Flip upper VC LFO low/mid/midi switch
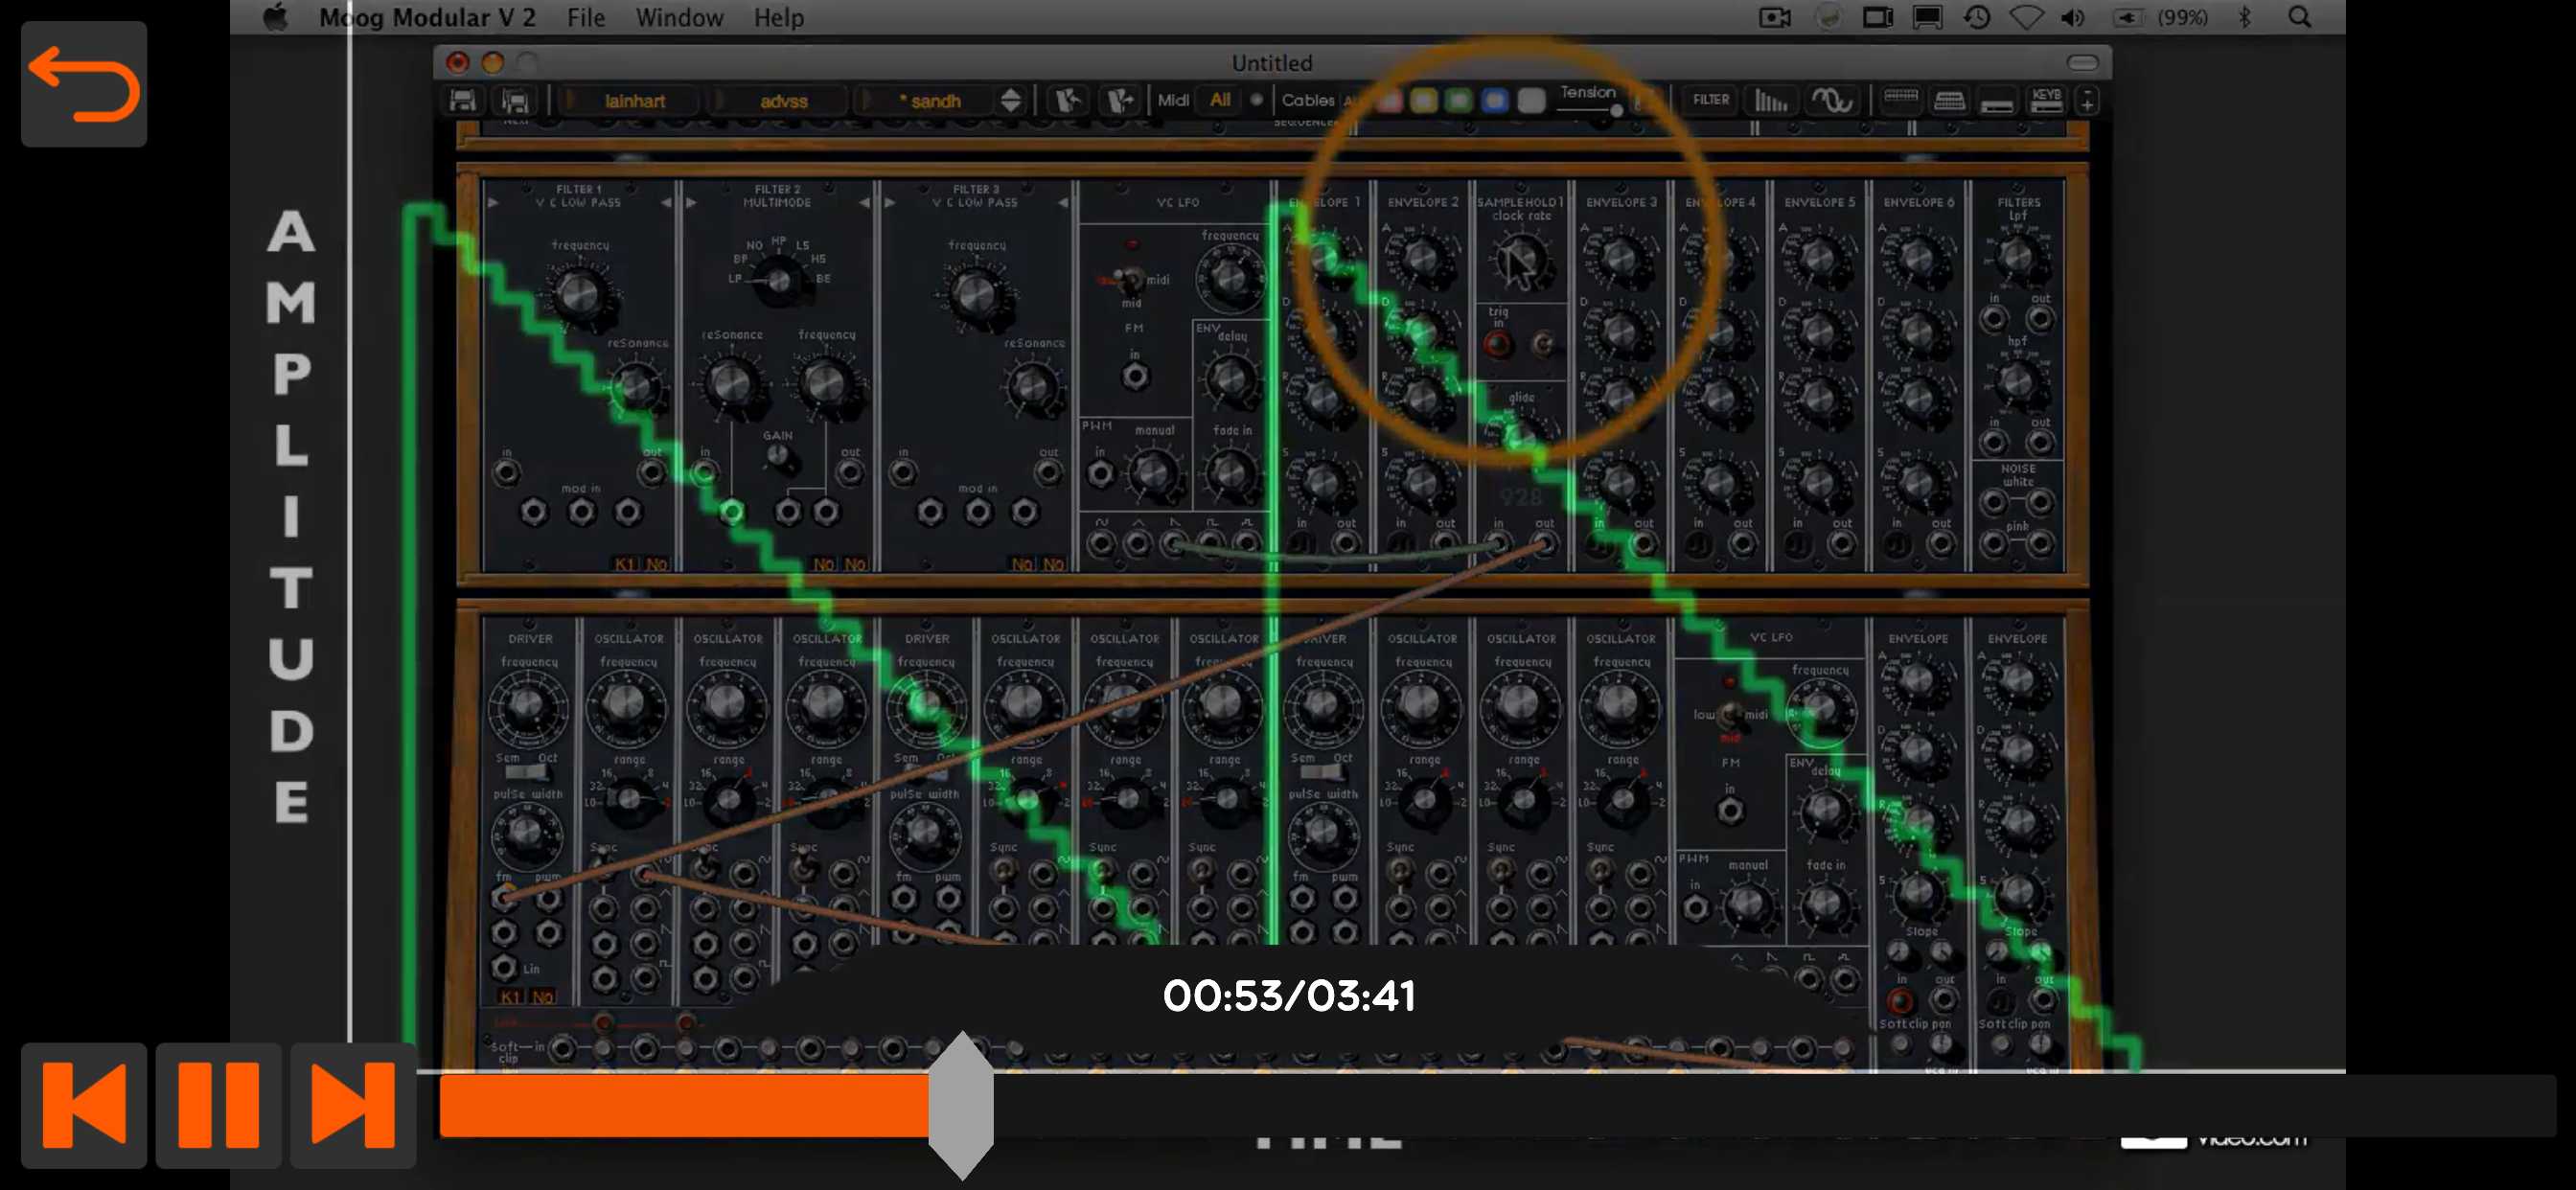 1130,279
